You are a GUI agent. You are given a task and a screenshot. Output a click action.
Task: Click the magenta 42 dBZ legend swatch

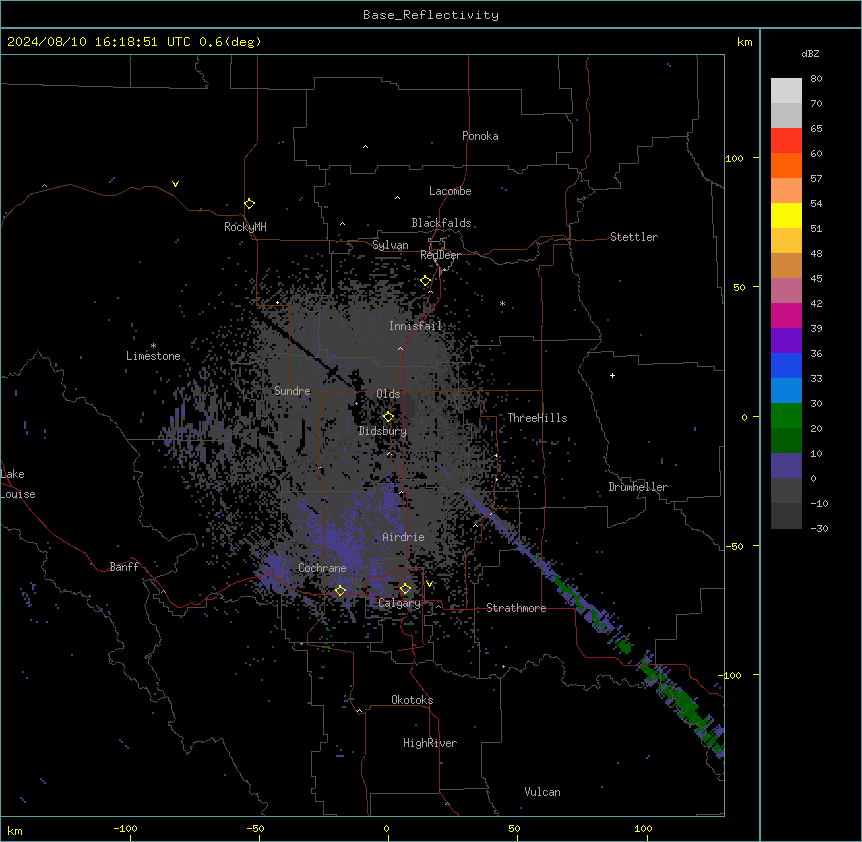pos(786,315)
